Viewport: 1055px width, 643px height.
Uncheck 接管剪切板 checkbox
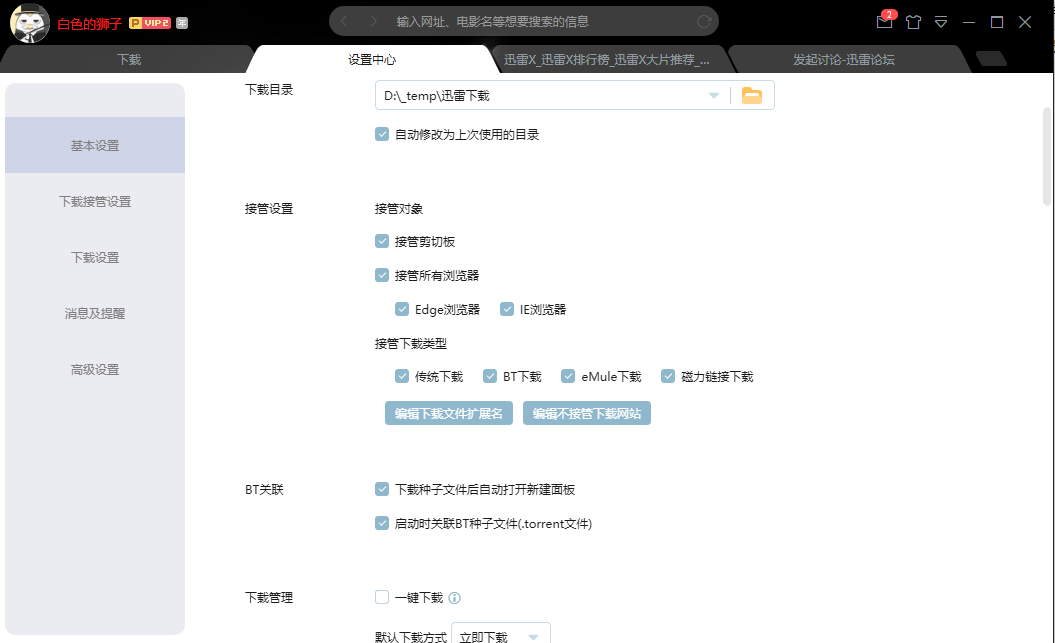381,241
